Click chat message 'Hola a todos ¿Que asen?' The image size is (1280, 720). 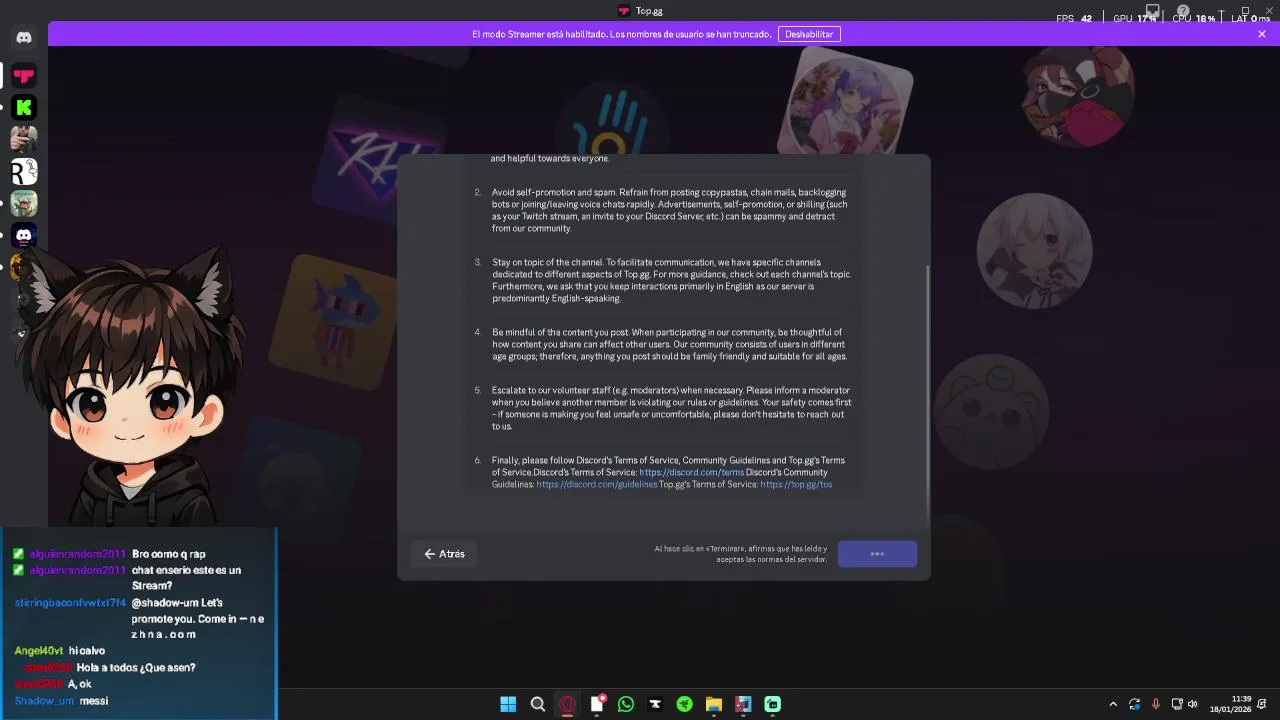click(x=136, y=667)
